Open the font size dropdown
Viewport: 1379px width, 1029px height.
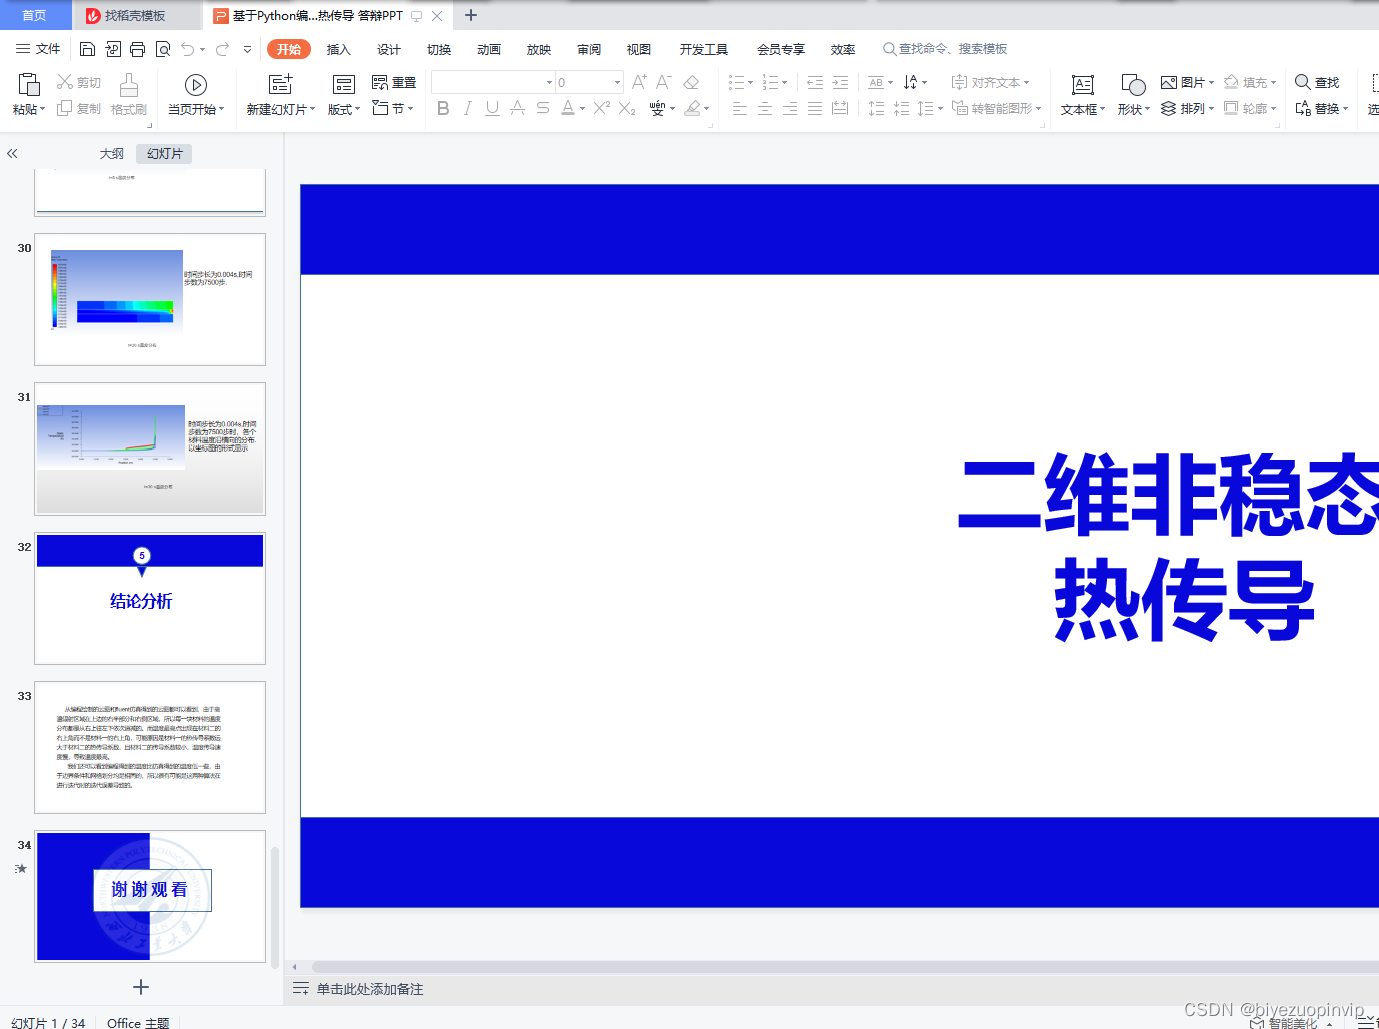pos(617,81)
